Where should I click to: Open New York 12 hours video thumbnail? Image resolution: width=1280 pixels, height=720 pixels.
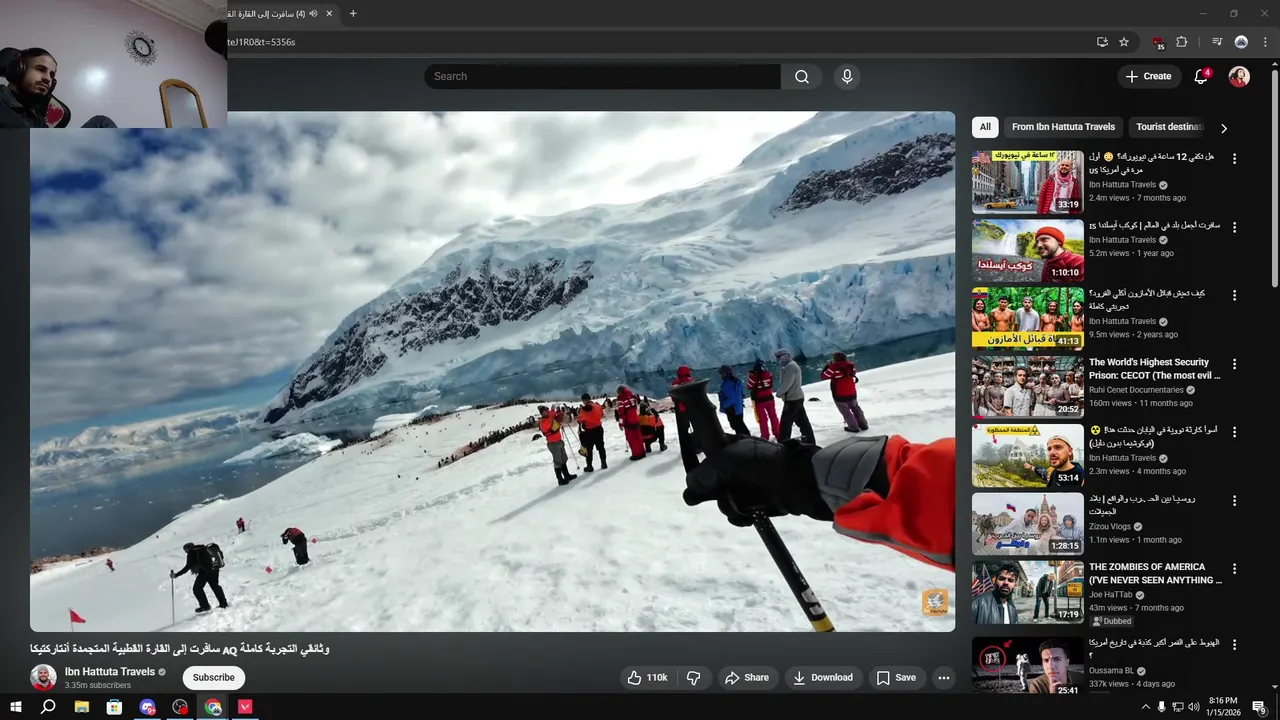(x=1027, y=182)
